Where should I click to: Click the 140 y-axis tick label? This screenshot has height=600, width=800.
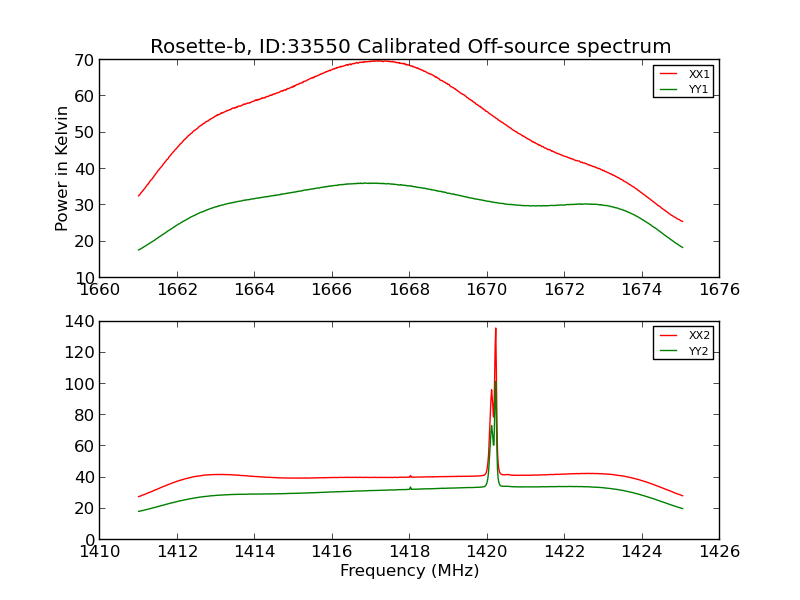coord(80,321)
